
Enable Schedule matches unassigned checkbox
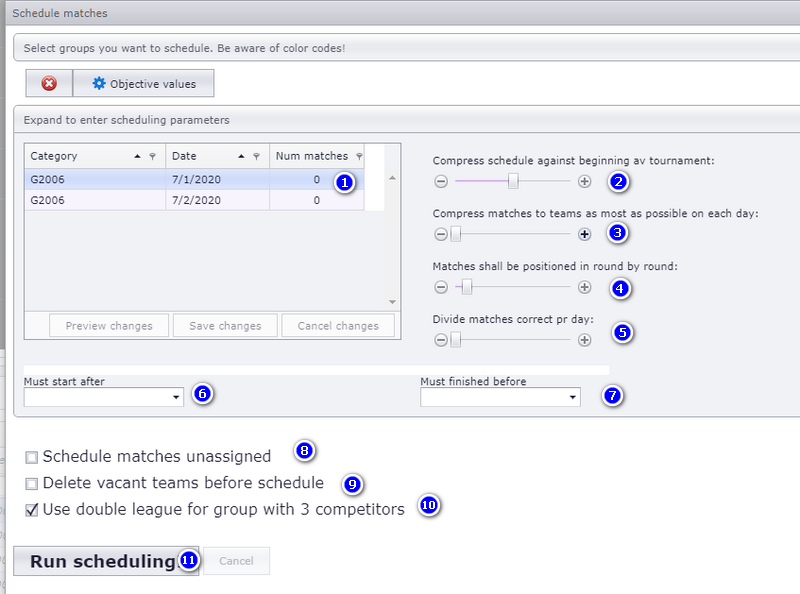point(32,457)
